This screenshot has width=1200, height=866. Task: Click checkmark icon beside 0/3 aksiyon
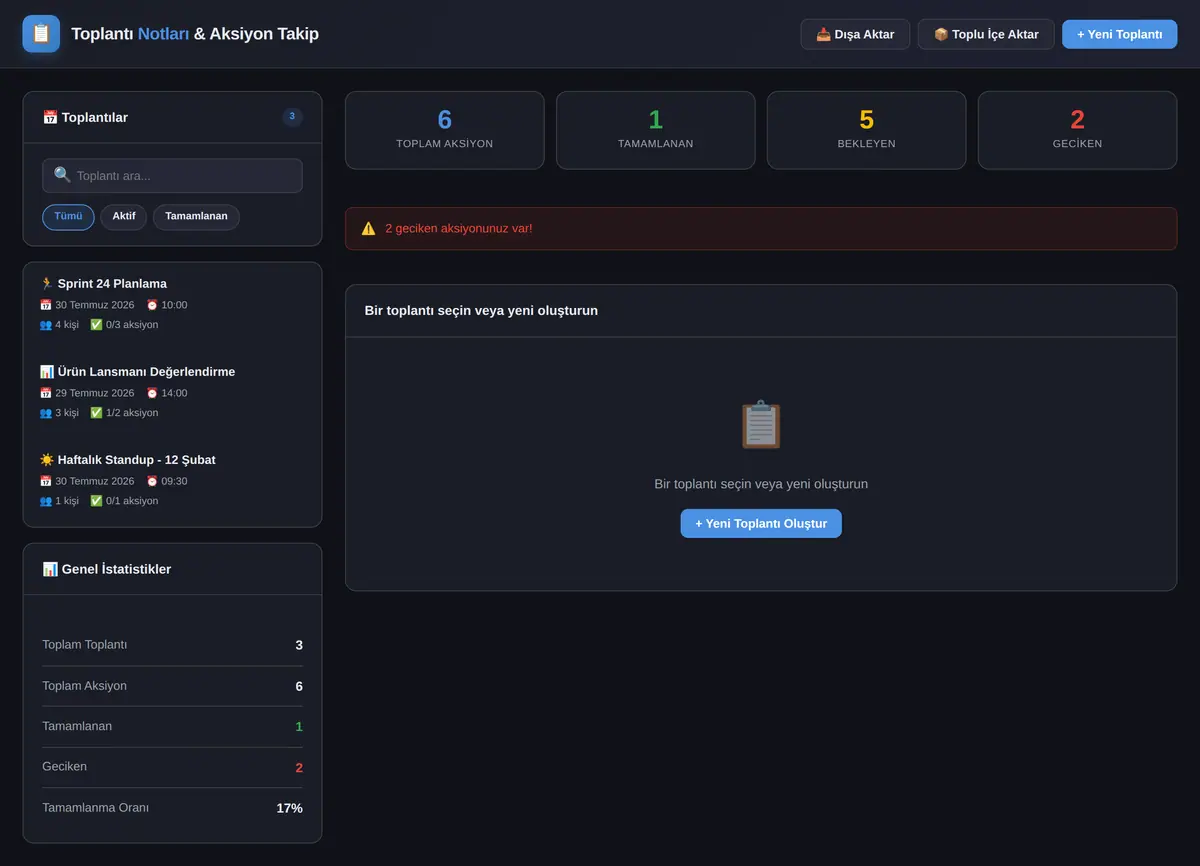[x=96, y=325]
